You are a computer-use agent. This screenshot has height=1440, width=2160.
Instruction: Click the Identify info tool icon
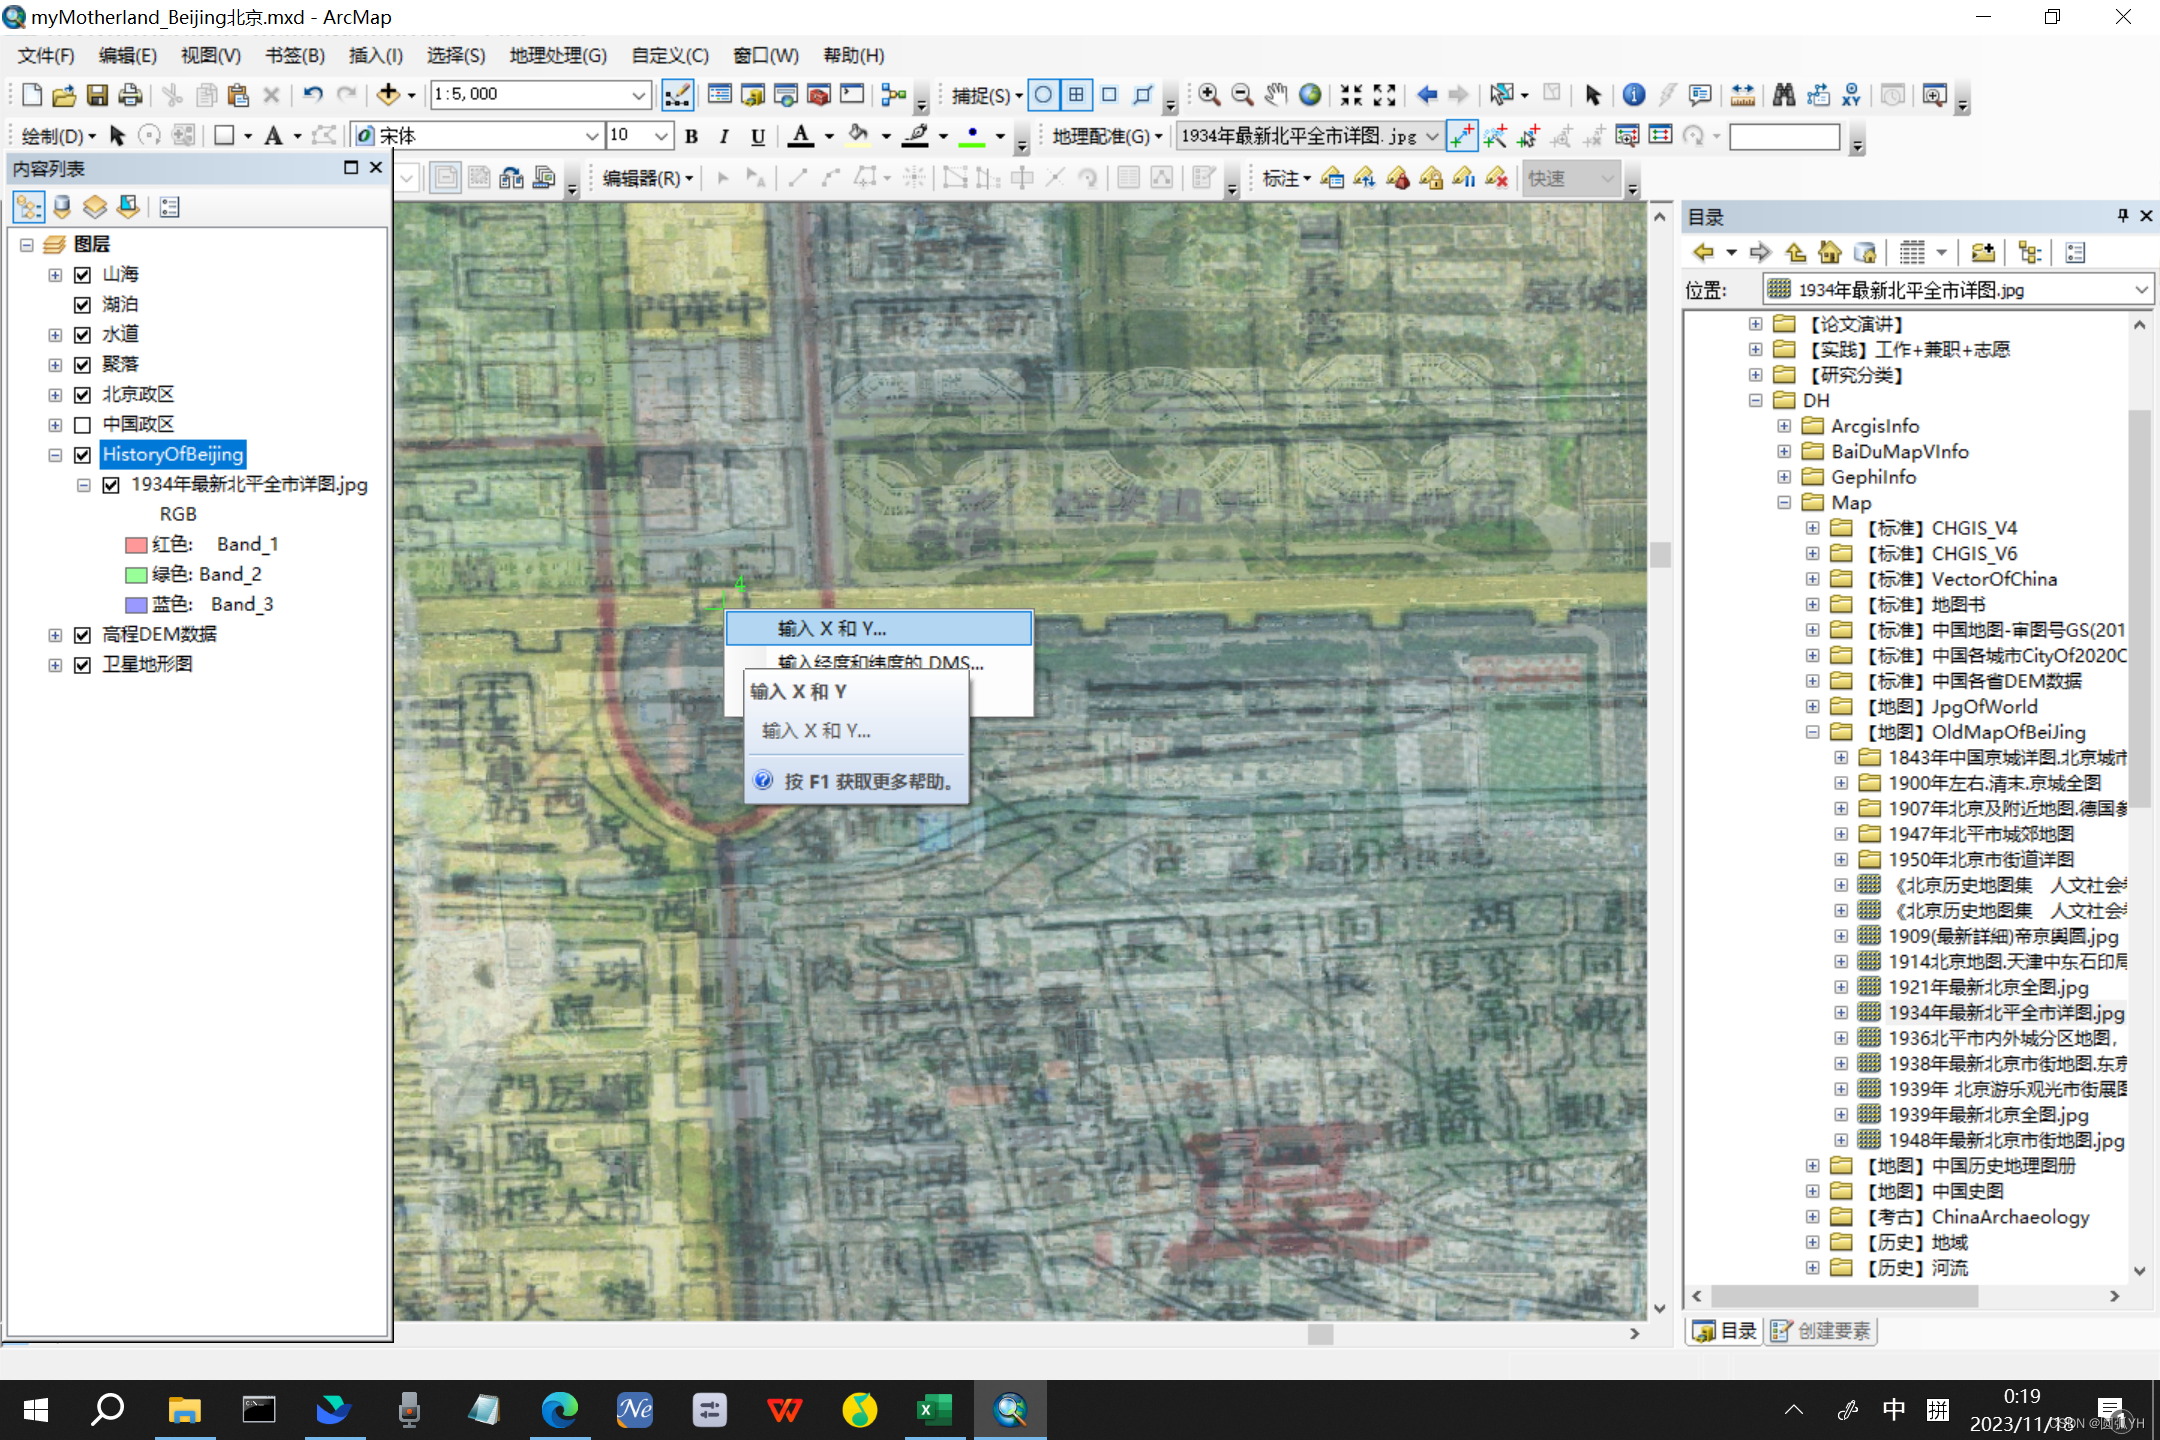(x=1633, y=95)
